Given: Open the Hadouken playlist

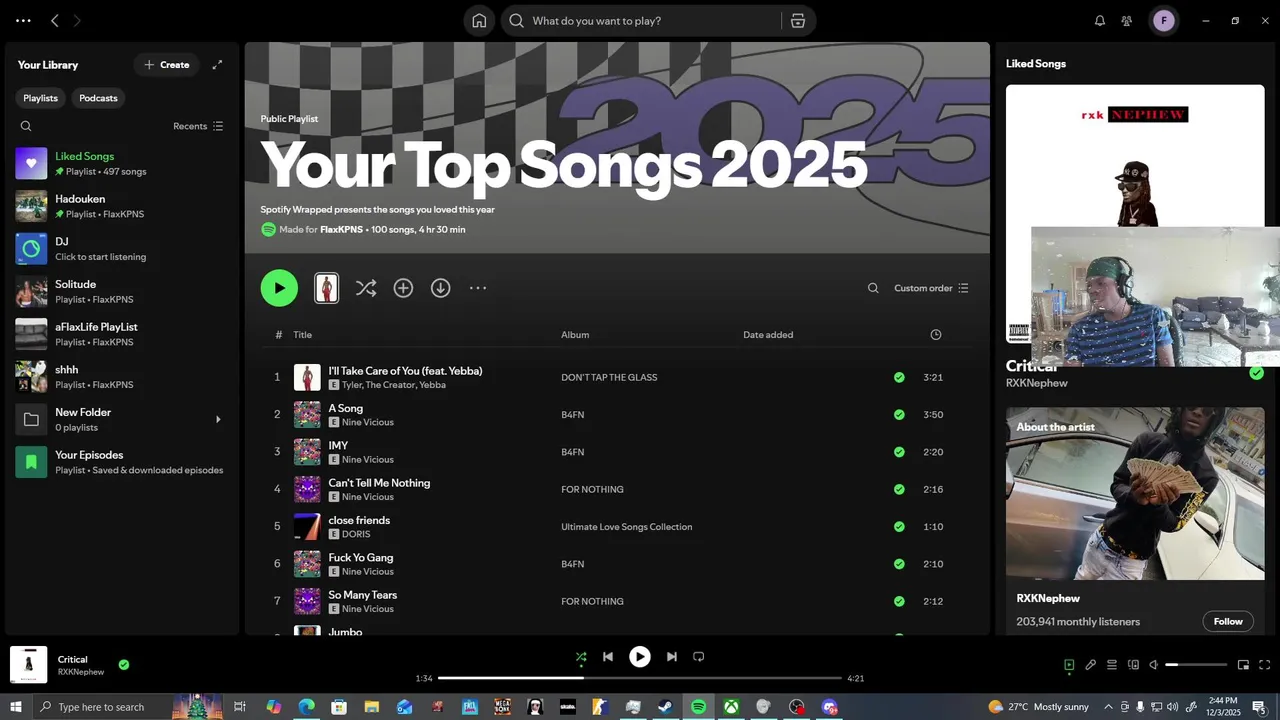Looking at the screenshot, I should coord(122,206).
